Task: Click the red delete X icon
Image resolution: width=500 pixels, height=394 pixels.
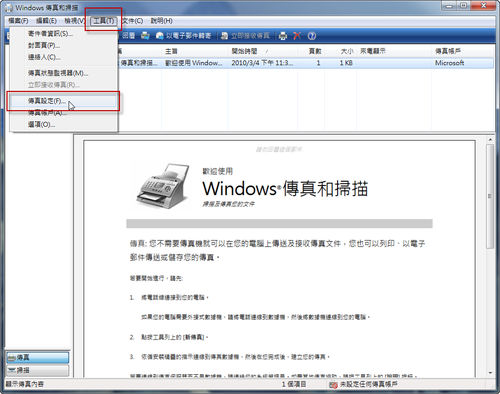Action: tap(297, 36)
